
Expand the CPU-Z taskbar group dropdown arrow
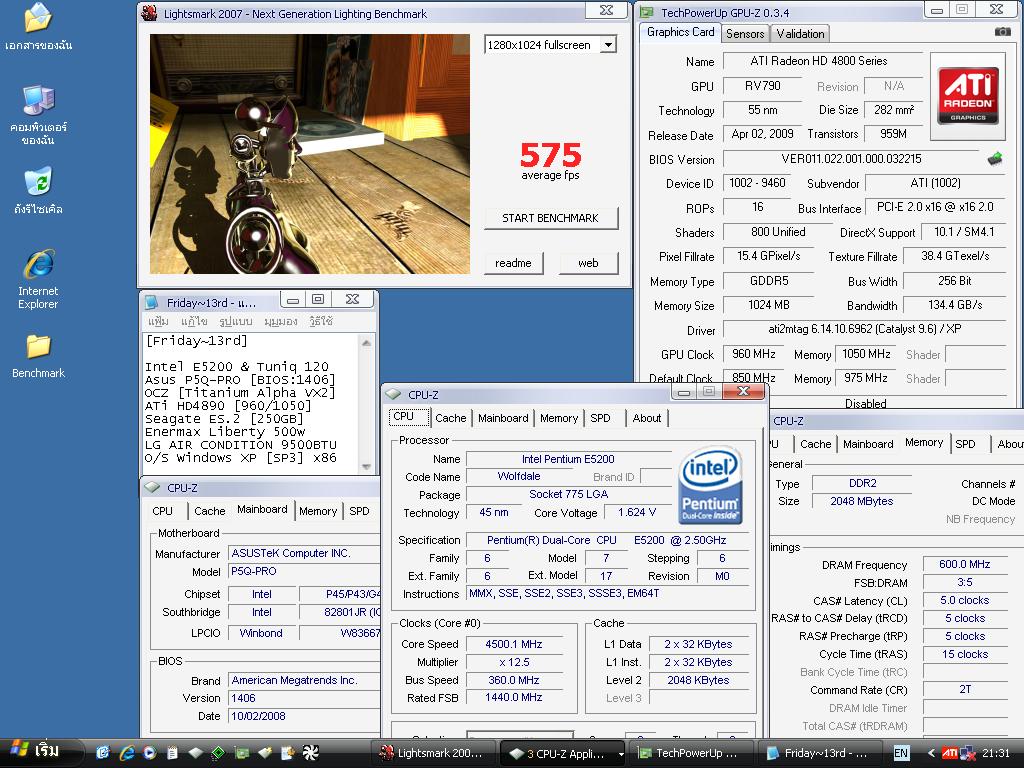point(620,754)
